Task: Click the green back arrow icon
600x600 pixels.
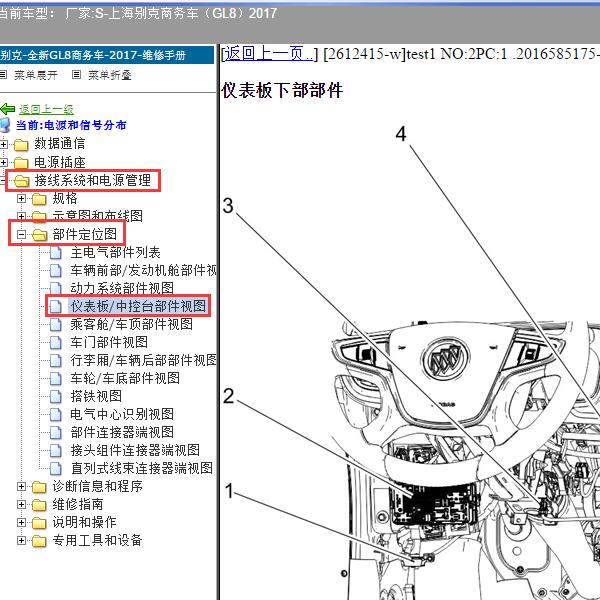Action: 8,109
